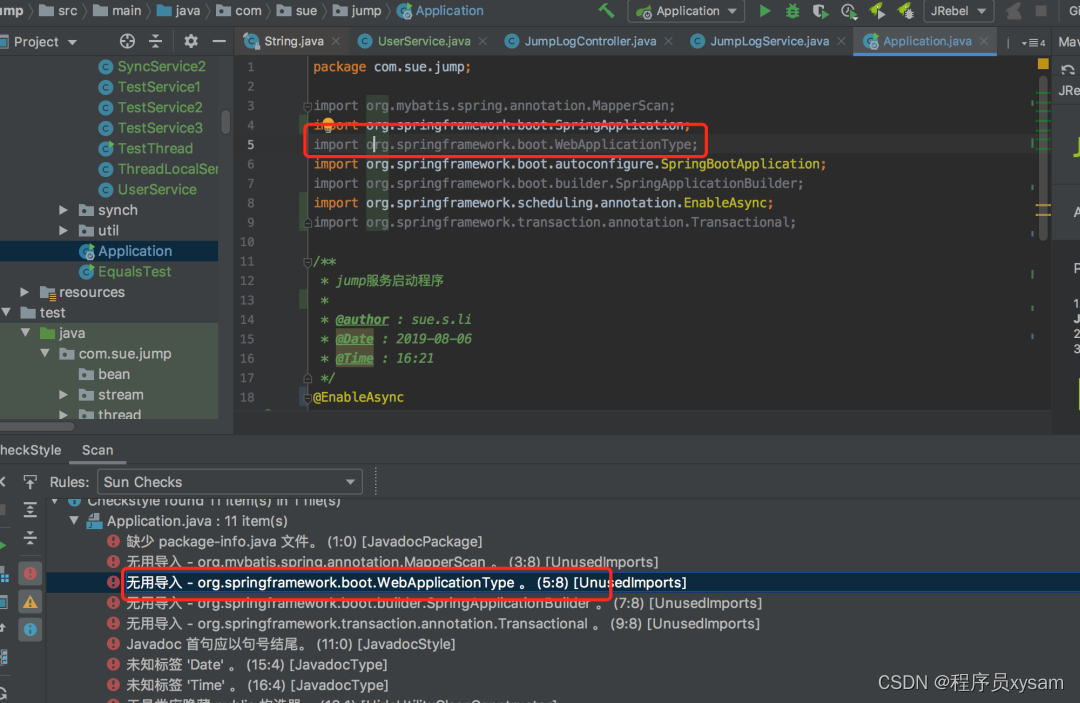Close the String.java tab
1080x703 pixels.
(336, 41)
